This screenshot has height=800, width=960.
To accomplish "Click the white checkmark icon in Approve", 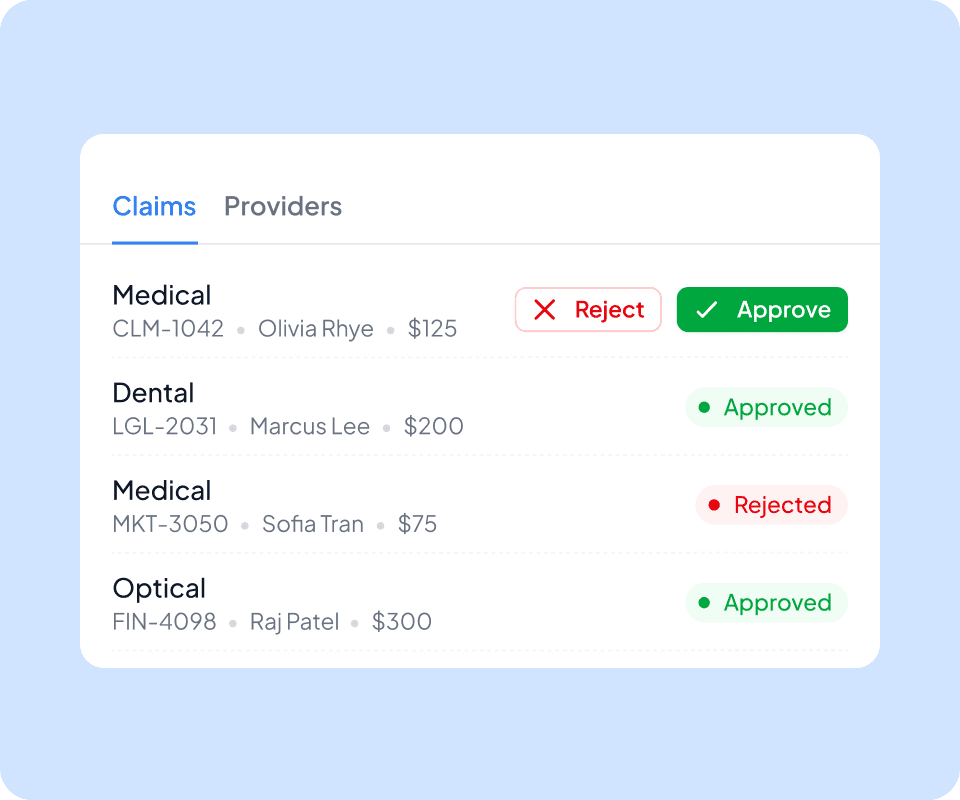I will 707,310.
